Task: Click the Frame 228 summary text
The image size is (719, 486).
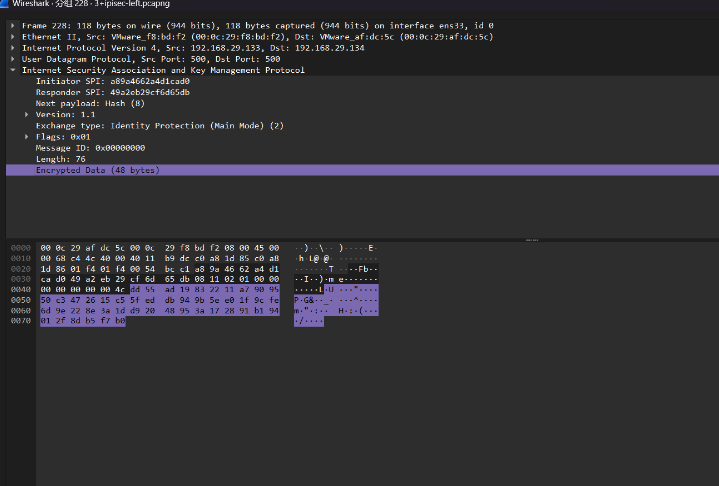Action: pyautogui.click(x=258, y=26)
